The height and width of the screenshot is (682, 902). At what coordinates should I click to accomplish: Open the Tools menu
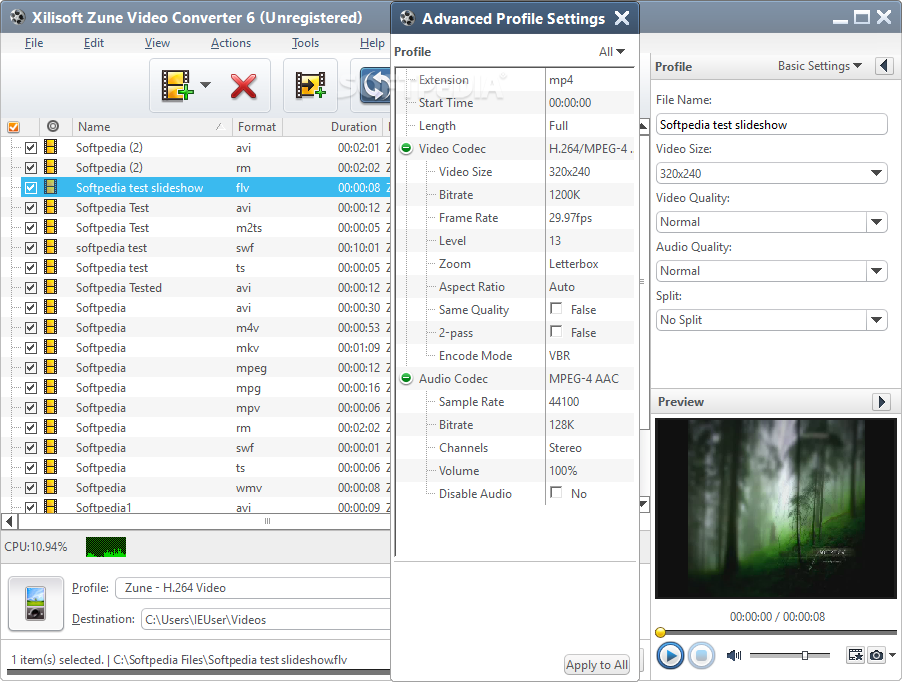(305, 43)
